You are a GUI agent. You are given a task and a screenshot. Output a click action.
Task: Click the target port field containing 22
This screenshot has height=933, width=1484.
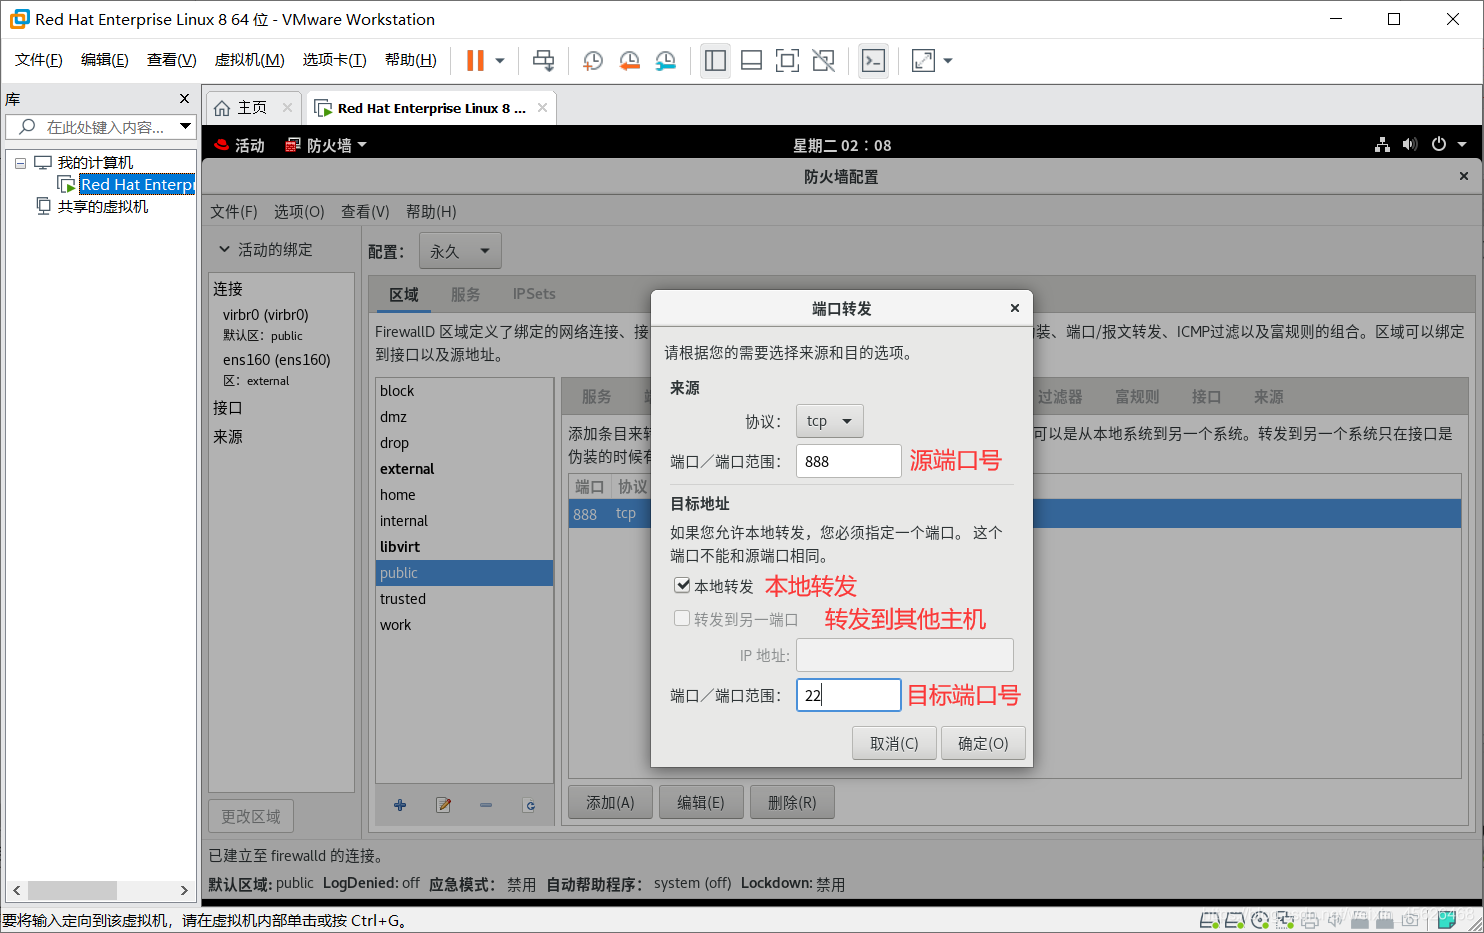[848, 695]
